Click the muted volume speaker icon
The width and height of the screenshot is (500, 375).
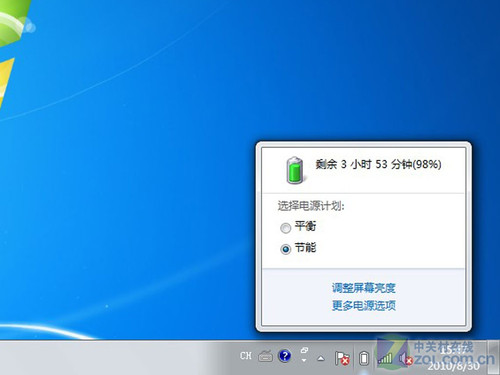pos(406,359)
